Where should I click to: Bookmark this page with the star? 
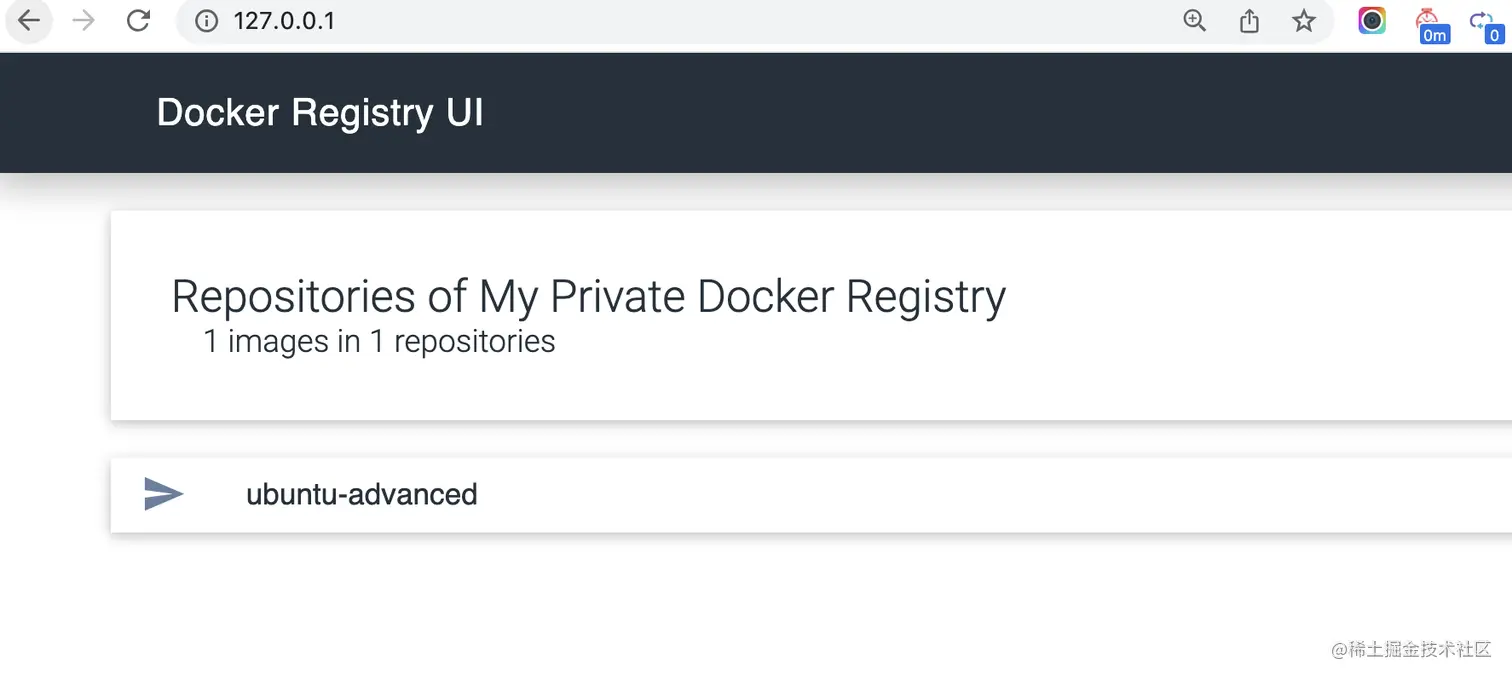[1304, 21]
